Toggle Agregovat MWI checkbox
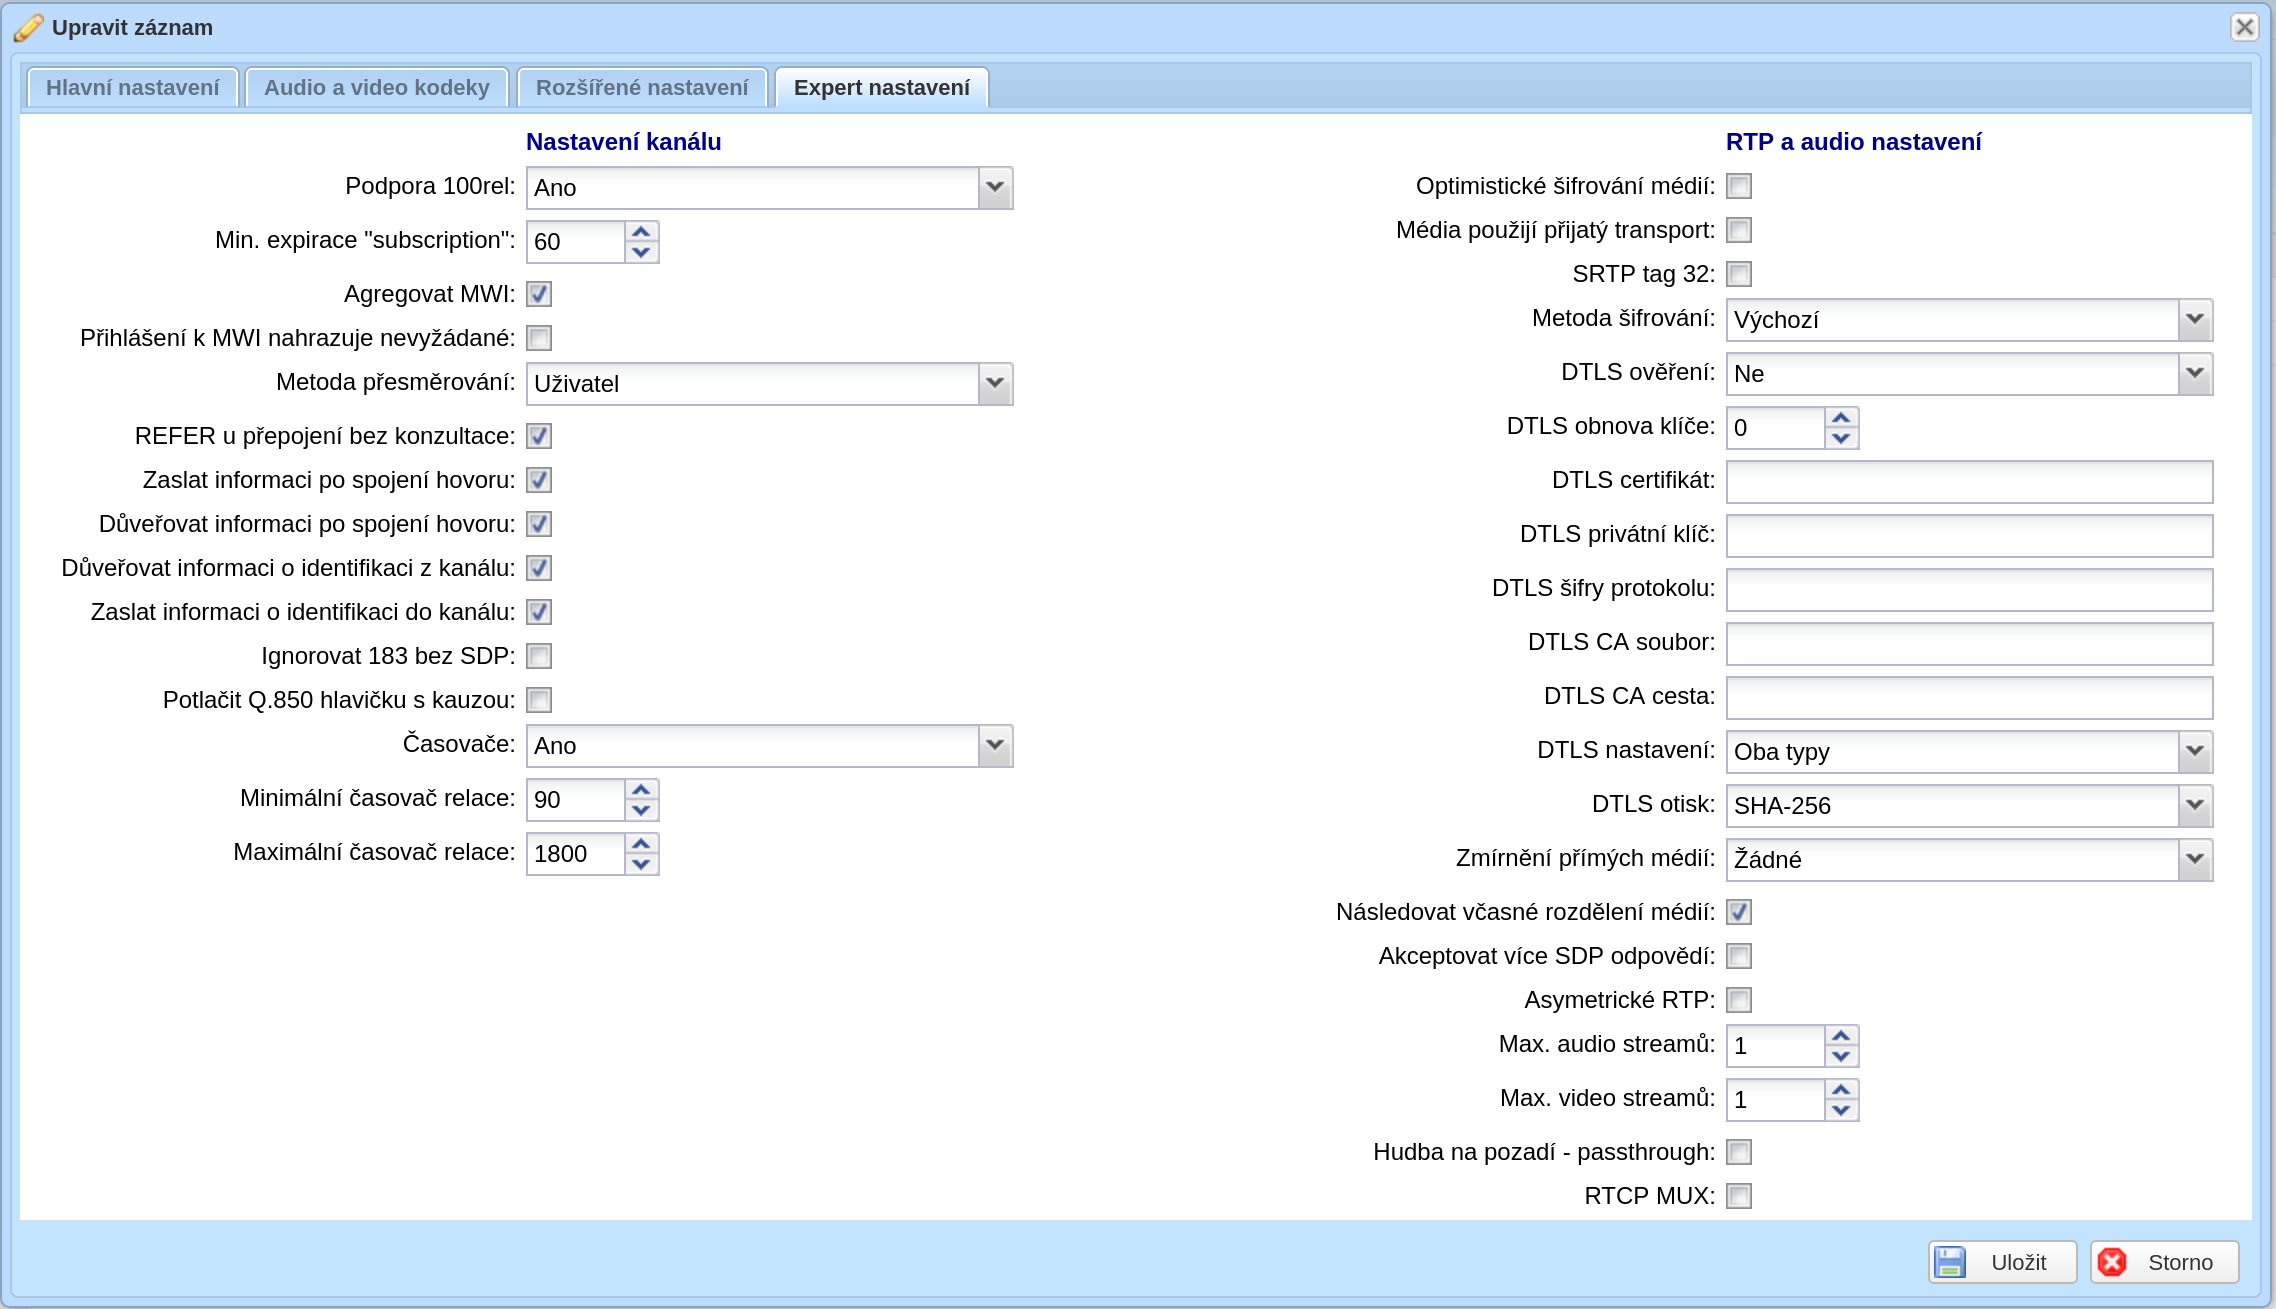Screen dimensions: 2276x1309 coord(539,294)
